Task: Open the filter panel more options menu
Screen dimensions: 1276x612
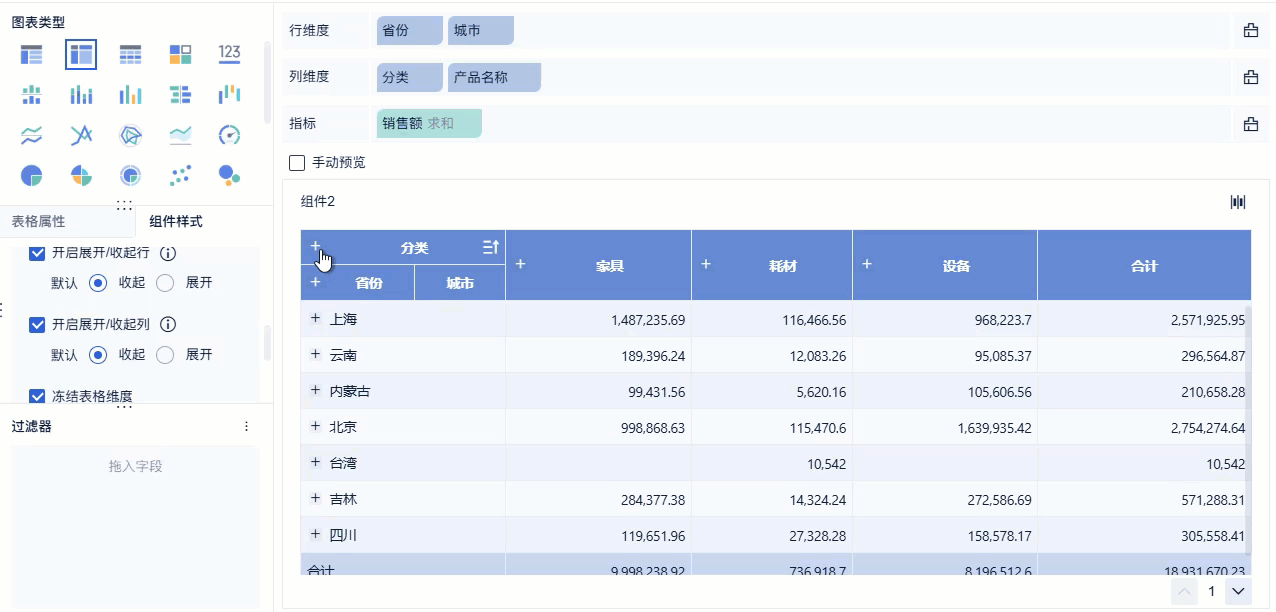Action: click(x=247, y=426)
